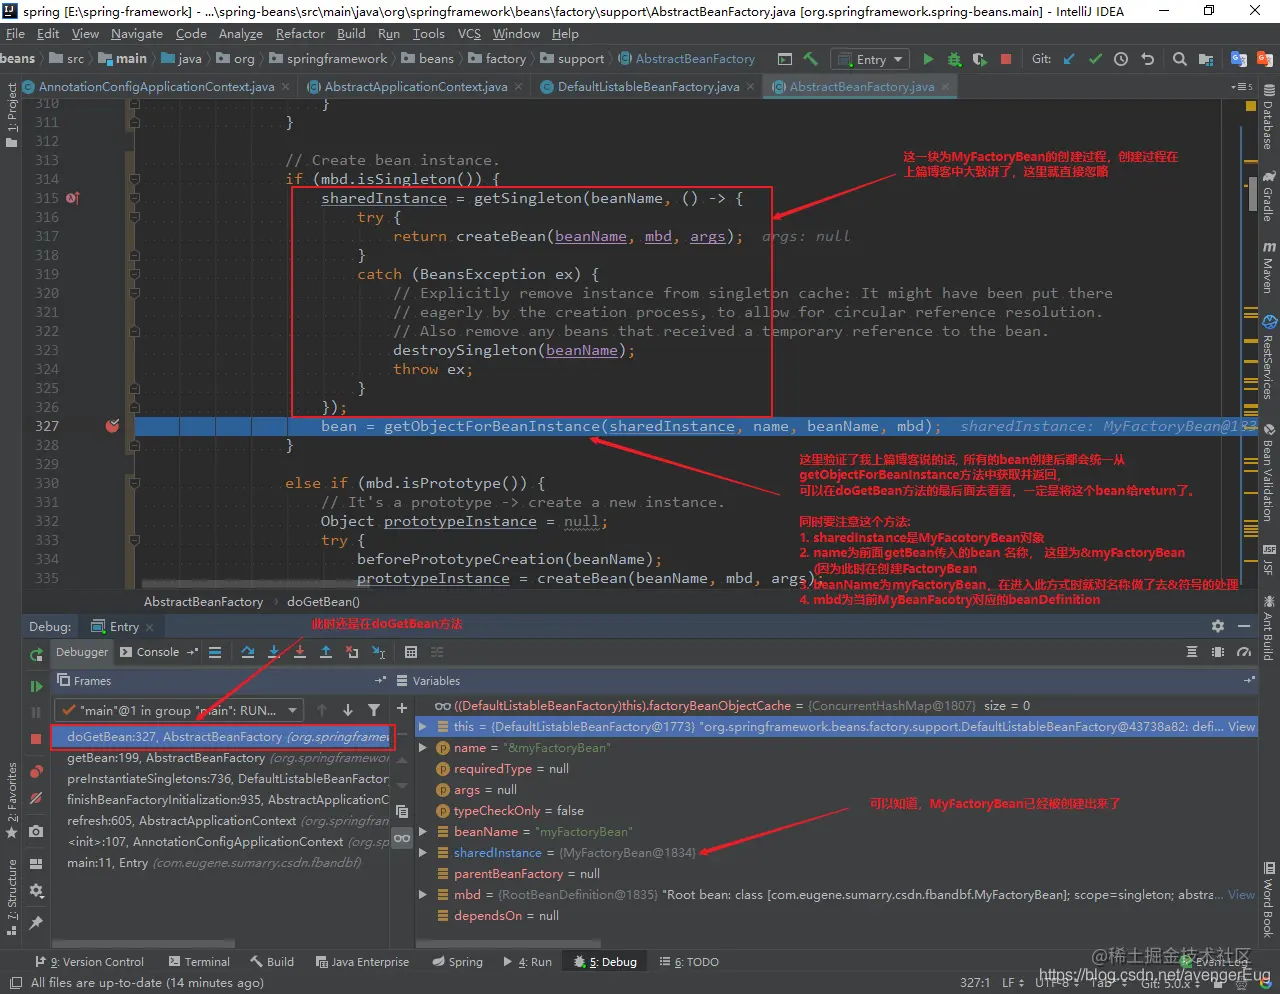Build project with the hammer icon

tap(811, 59)
